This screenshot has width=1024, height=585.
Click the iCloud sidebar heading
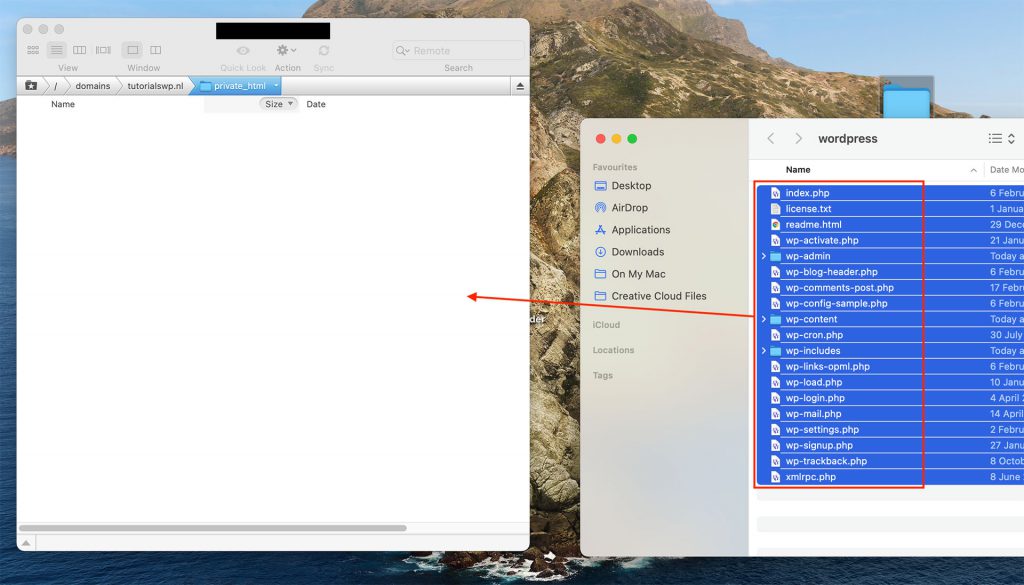coord(606,324)
